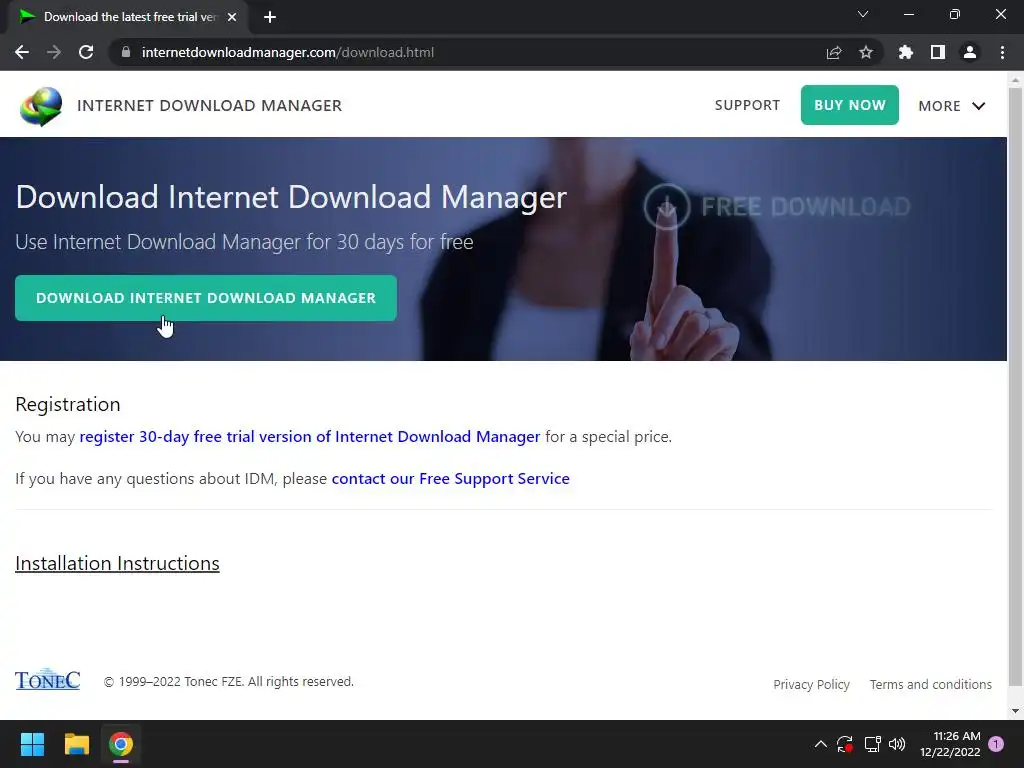
Task: Bookmark this page with the star icon
Action: pos(866,52)
